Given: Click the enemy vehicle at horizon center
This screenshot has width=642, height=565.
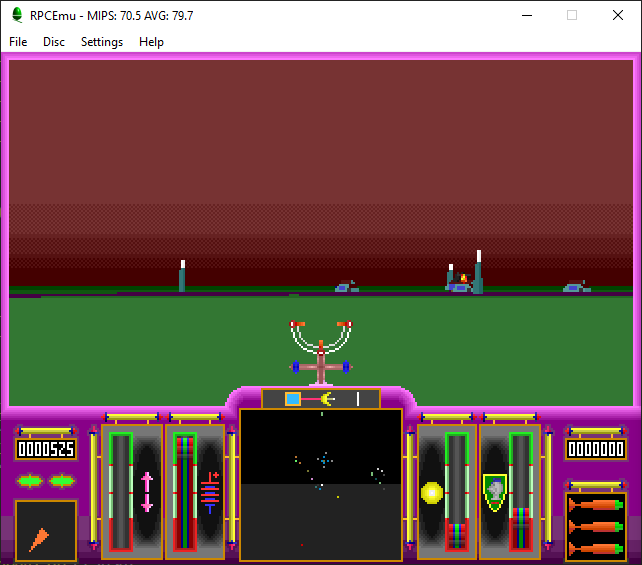Looking at the screenshot, I should 347,286.
